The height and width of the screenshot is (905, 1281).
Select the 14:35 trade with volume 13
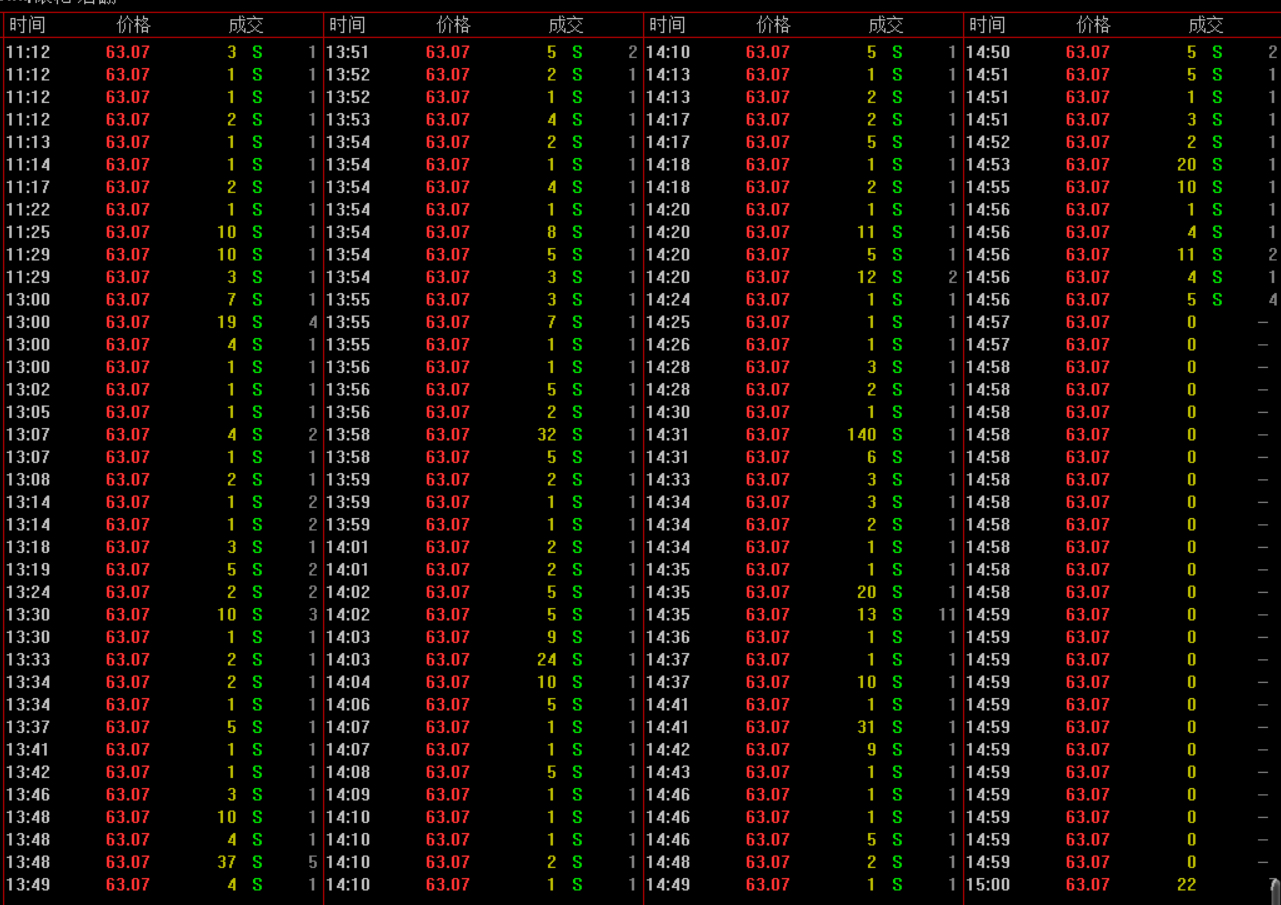pyautogui.click(x=802, y=615)
